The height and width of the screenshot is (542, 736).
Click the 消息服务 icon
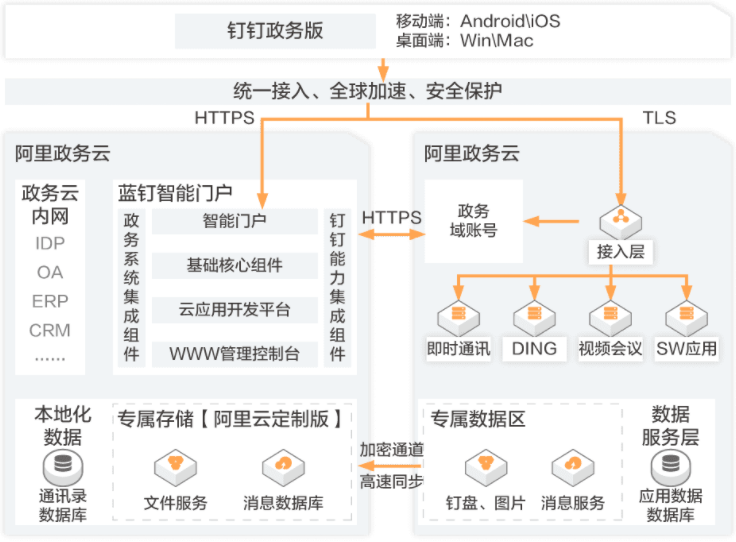573,467
